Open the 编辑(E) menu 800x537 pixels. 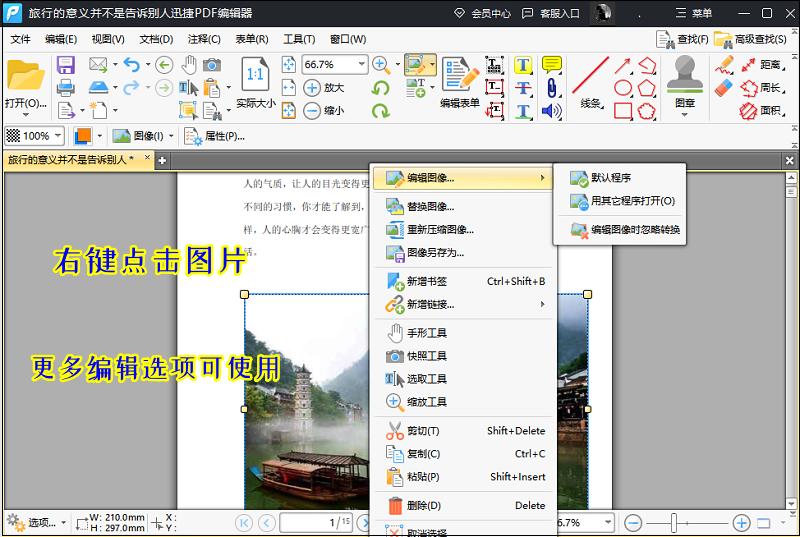click(x=61, y=39)
